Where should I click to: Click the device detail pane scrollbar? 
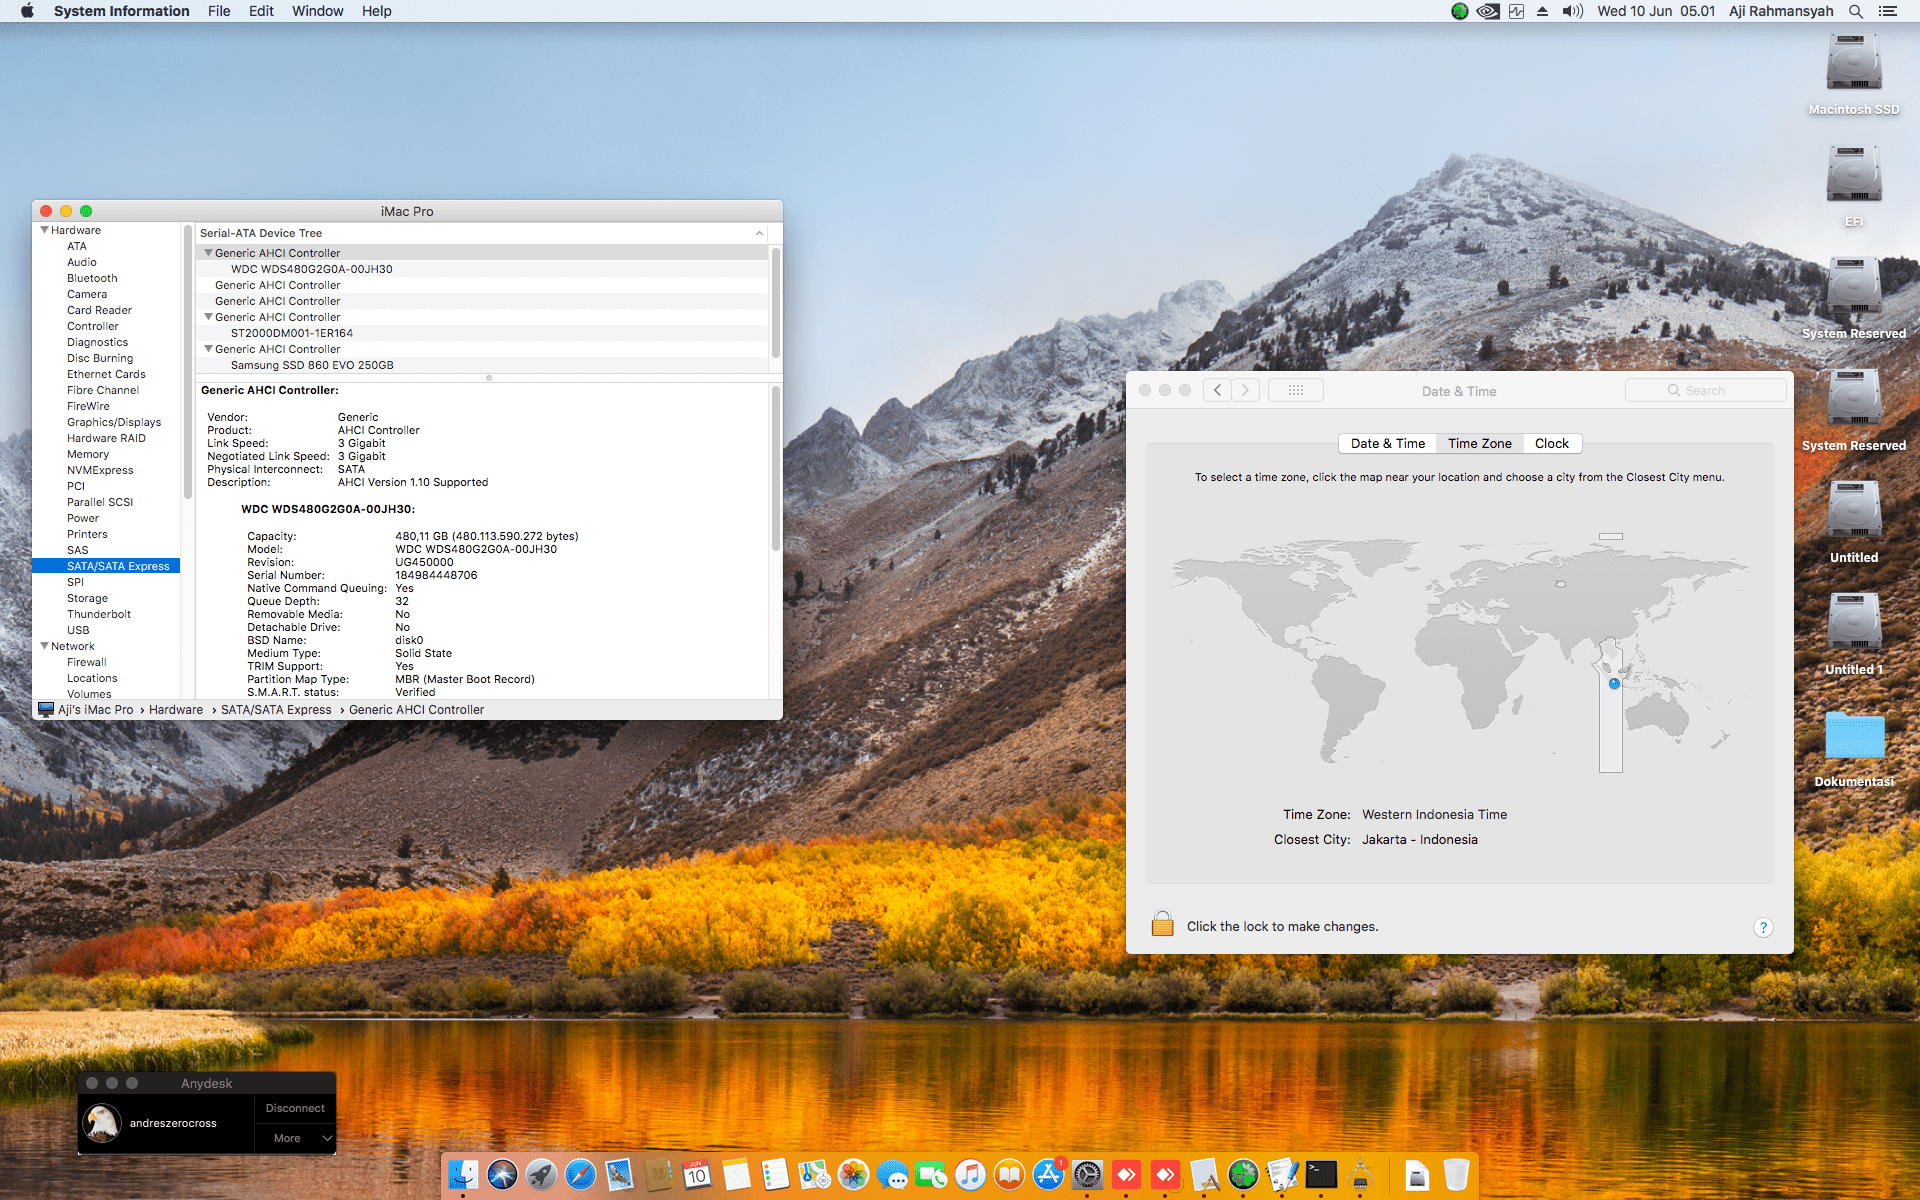point(775,468)
